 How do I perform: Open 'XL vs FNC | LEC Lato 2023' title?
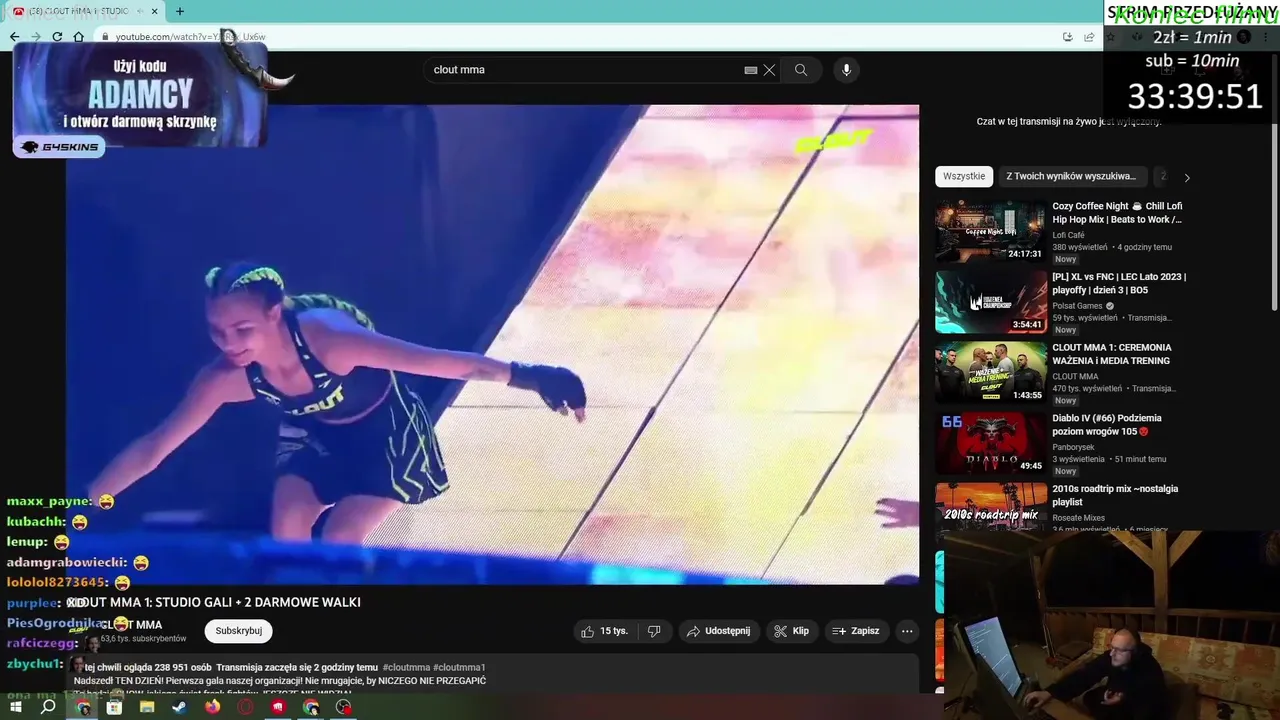click(1118, 283)
